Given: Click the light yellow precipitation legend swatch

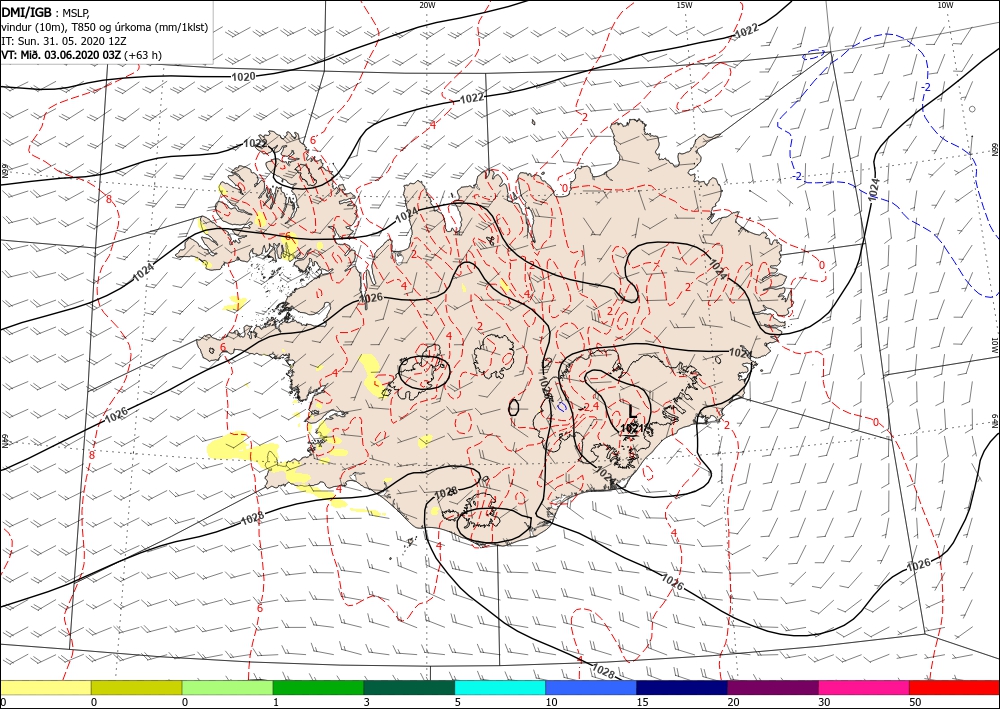Looking at the screenshot, I should click(x=45, y=687).
